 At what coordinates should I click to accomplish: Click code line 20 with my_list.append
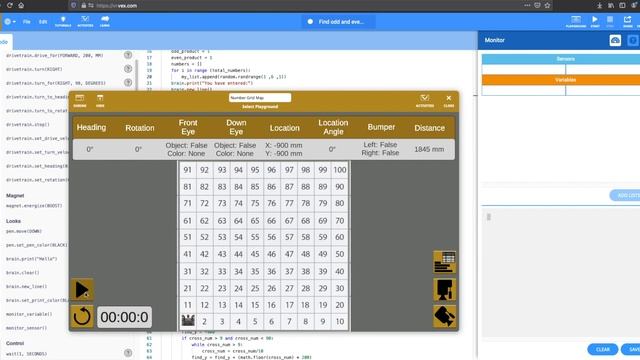pyautogui.click(x=233, y=76)
